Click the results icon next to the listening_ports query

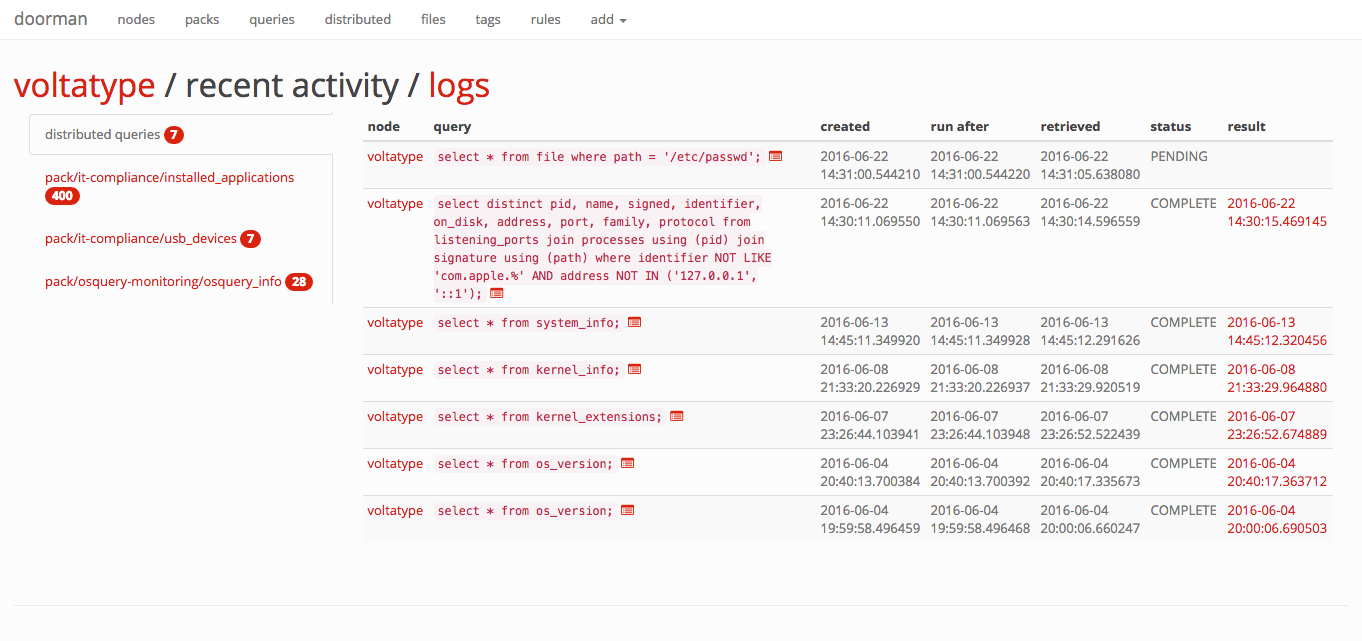[497, 293]
